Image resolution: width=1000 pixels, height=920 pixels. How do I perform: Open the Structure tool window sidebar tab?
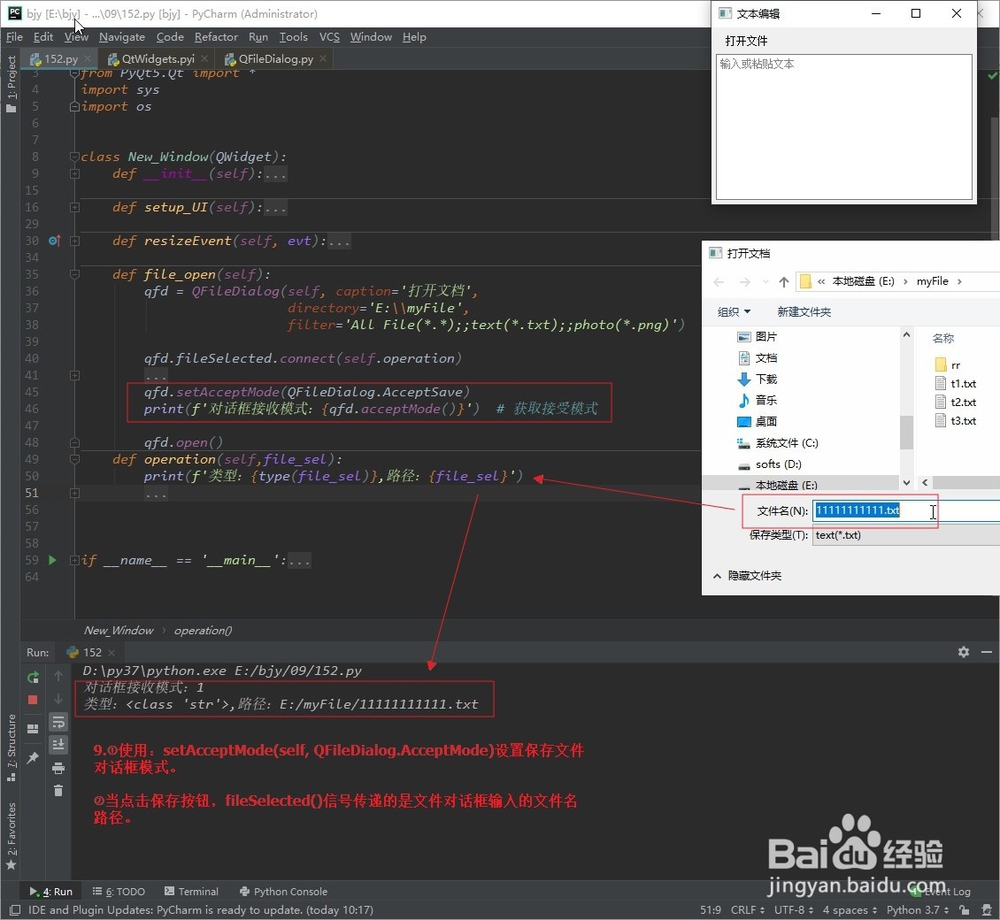(x=11, y=748)
